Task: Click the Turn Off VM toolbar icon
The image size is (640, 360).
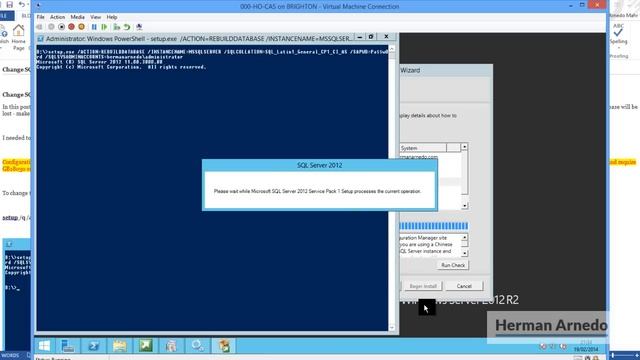Action: (x=61, y=27)
